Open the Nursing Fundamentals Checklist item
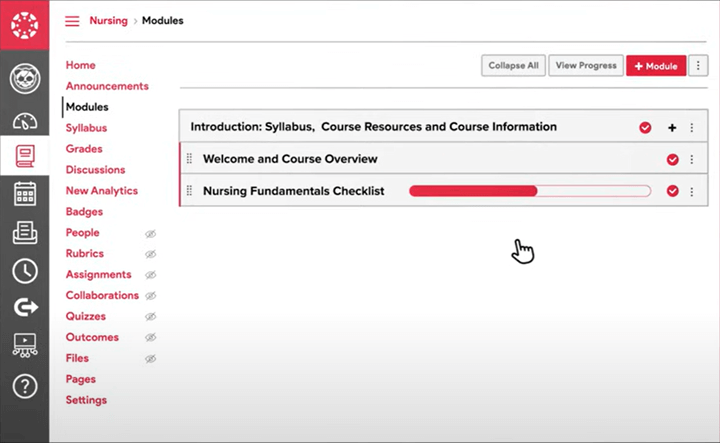Screen dimensions: 720x443 [293, 191]
